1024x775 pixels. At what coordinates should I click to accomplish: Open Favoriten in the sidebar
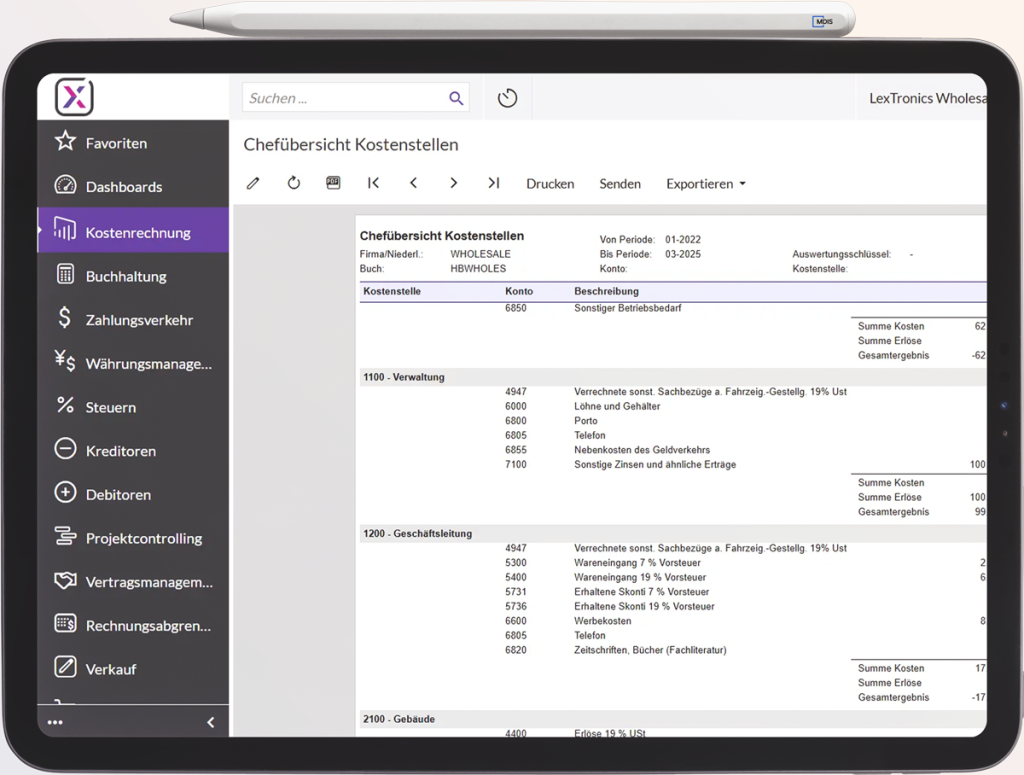click(116, 143)
